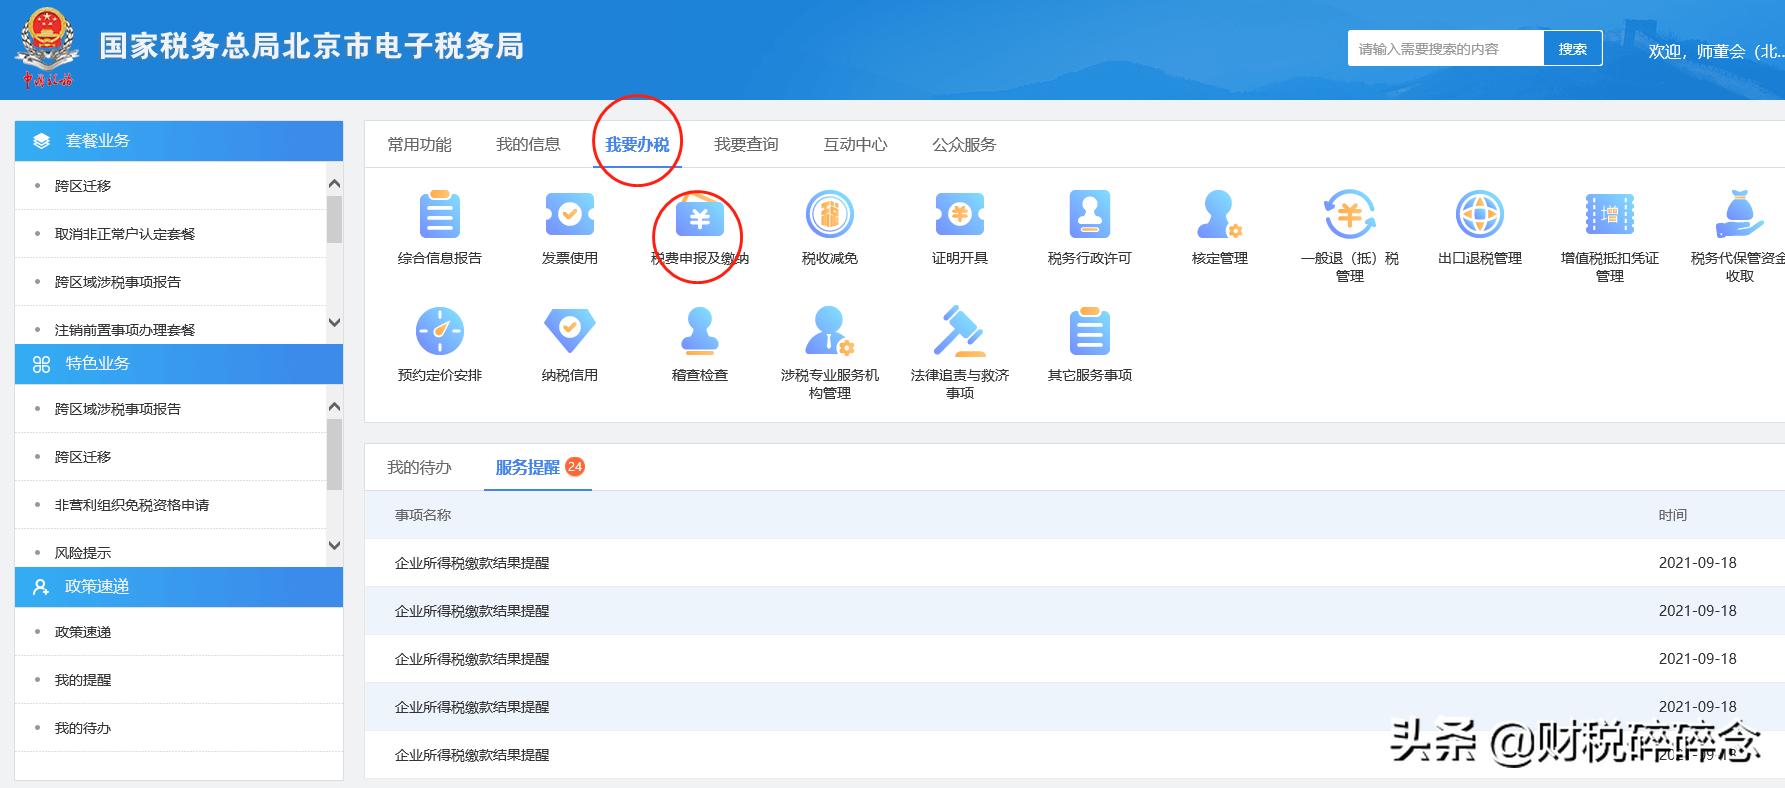Click 政策速递 panel header icon
Image resolution: width=1785 pixels, height=788 pixels.
(x=41, y=587)
